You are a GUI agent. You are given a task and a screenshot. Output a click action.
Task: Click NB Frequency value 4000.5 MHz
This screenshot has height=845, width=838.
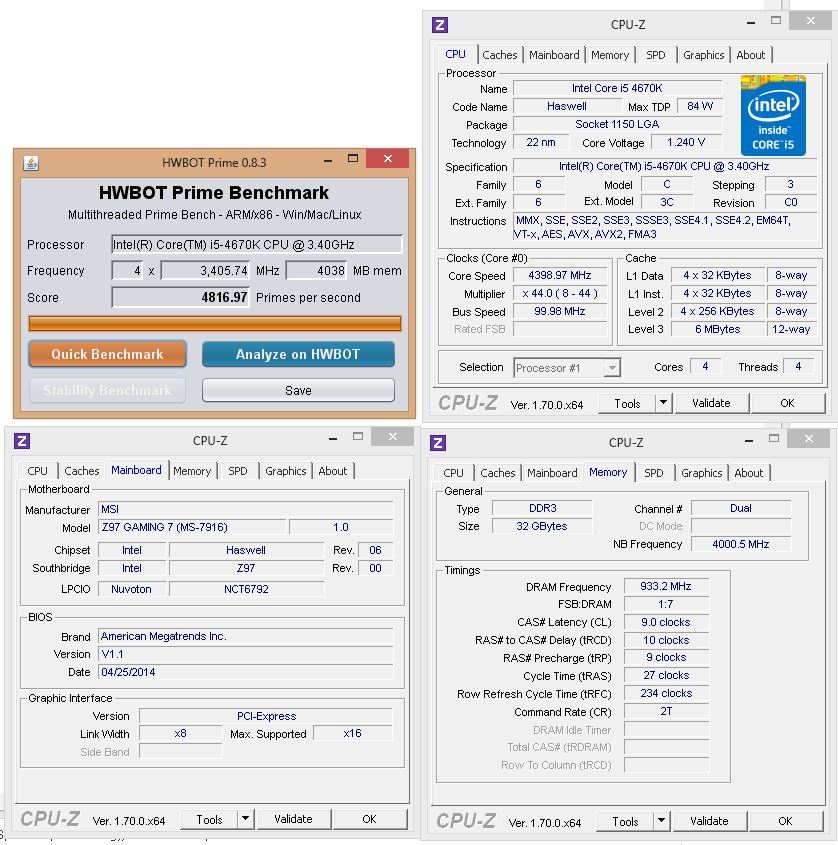[740, 544]
